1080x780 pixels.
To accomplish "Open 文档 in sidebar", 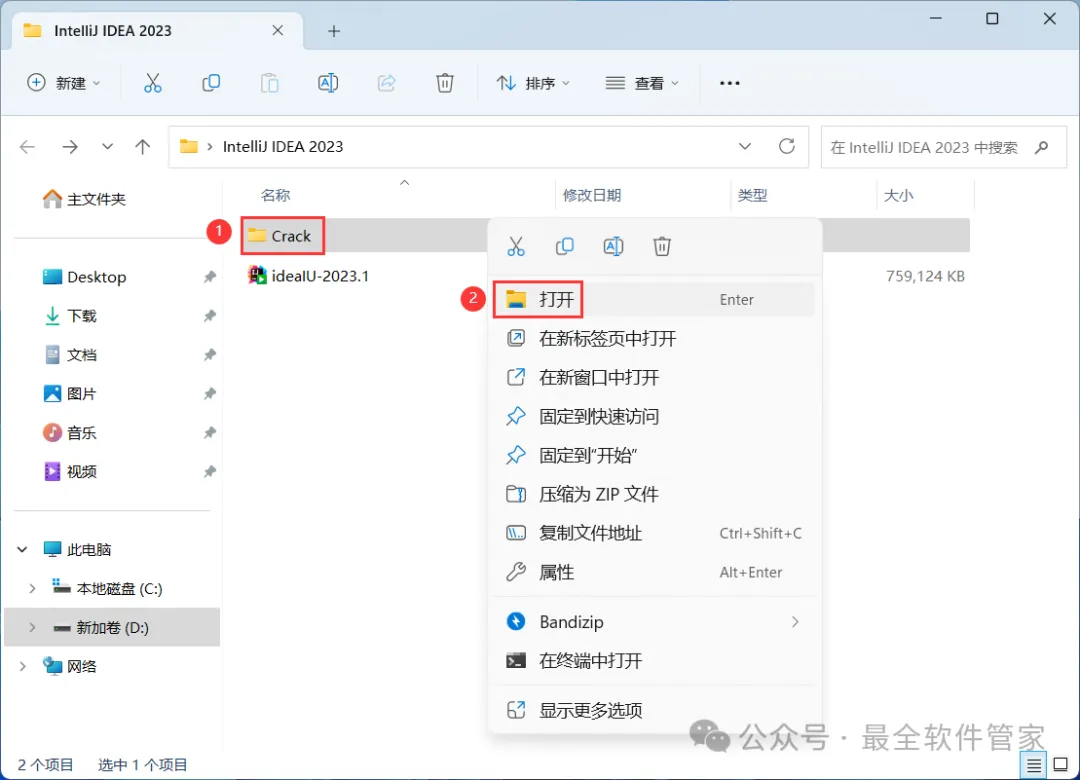I will tap(70, 355).
